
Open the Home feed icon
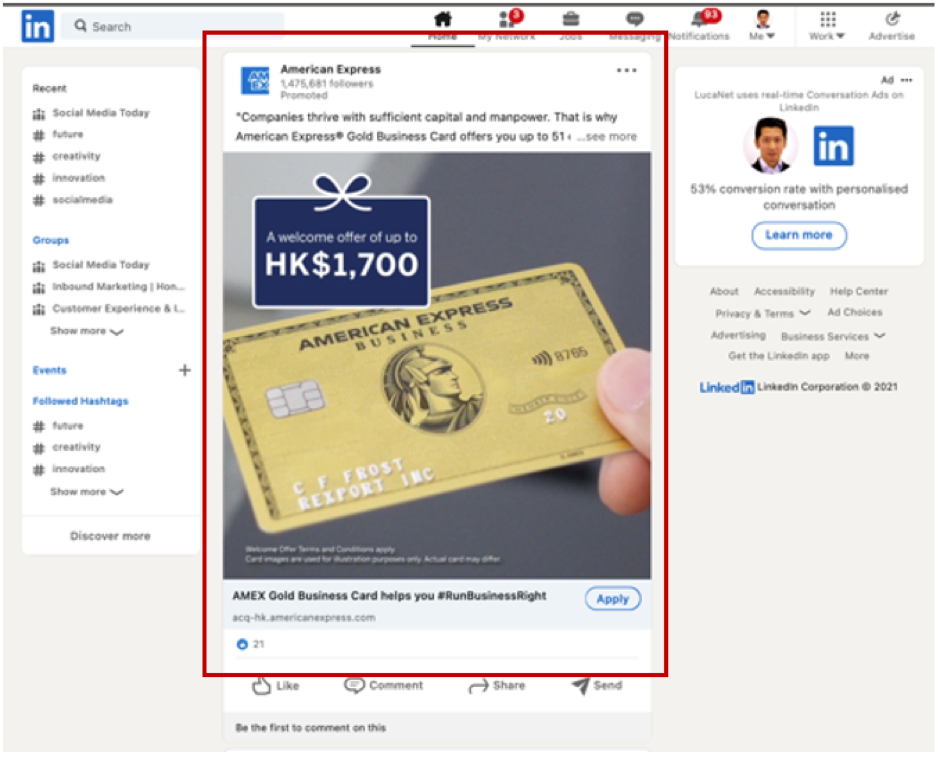click(x=442, y=20)
